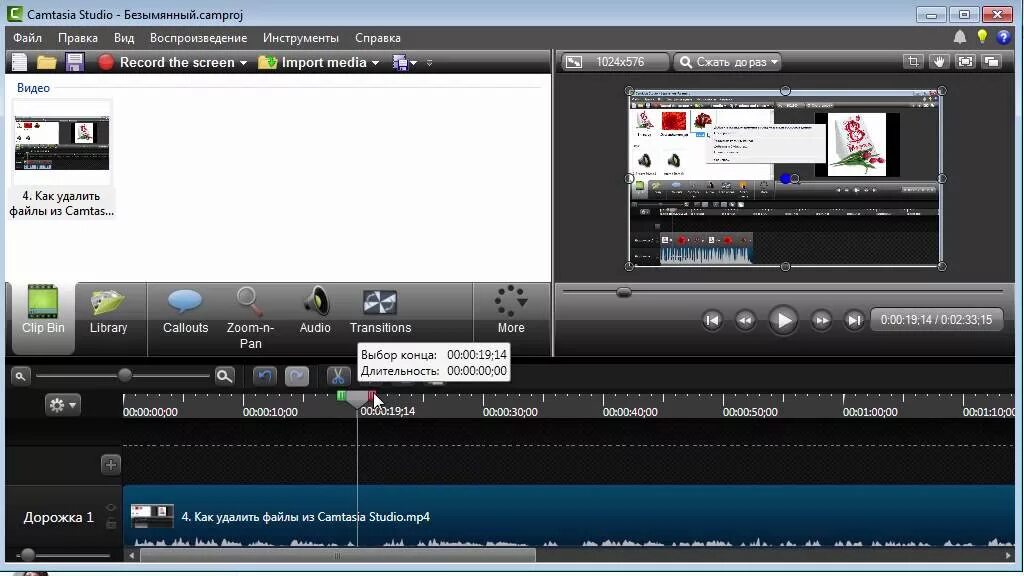Click the time display 0:00:19;14 / 0:02:33;15
Image resolution: width=1024 pixels, height=576 pixels.
pyautogui.click(x=936, y=320)
